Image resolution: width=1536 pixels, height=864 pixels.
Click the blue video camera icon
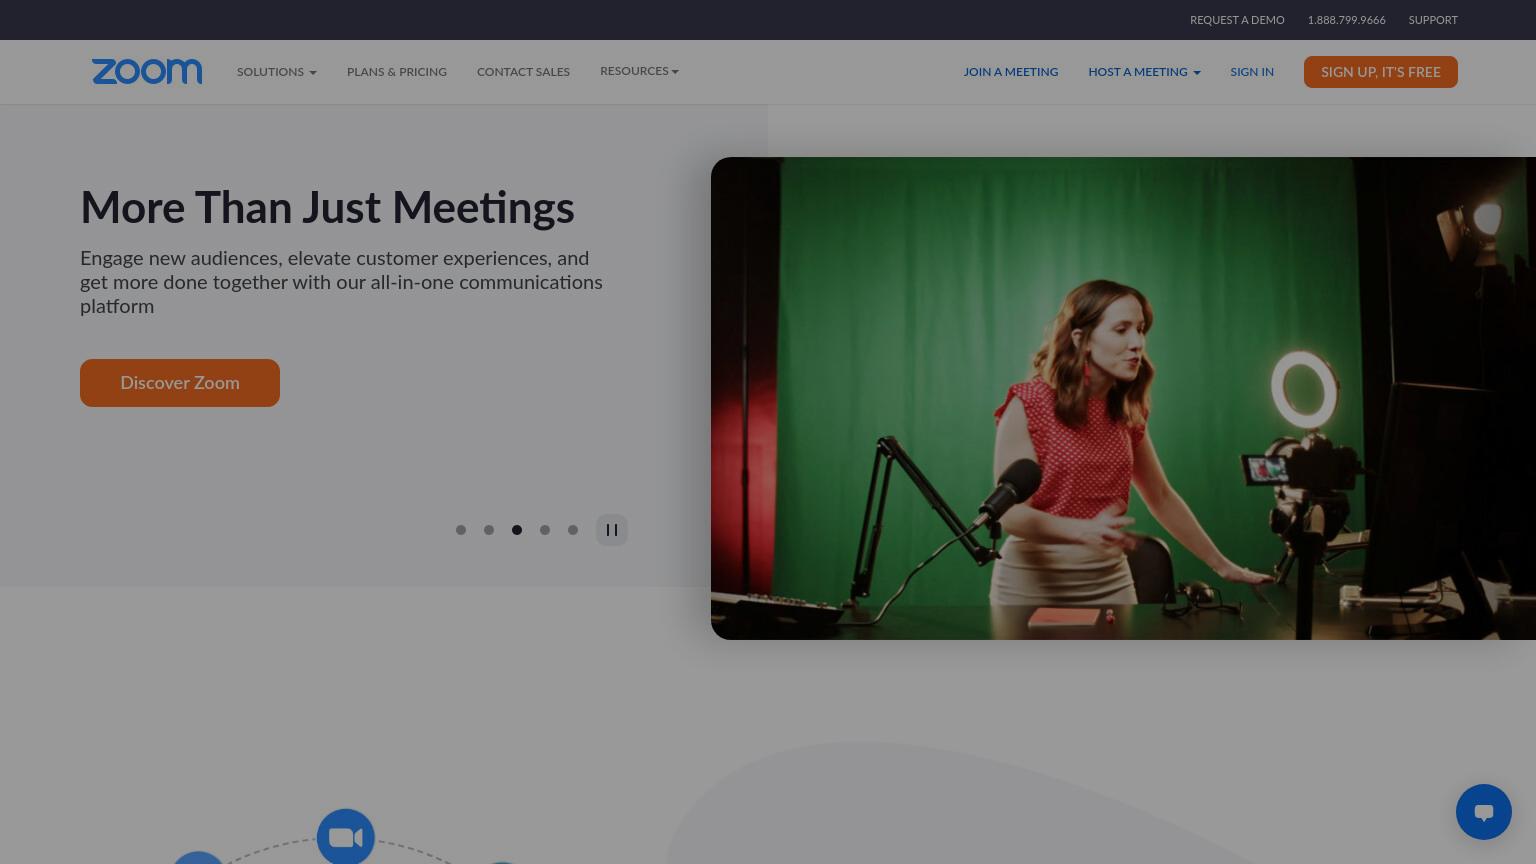(x=346, y=837)
